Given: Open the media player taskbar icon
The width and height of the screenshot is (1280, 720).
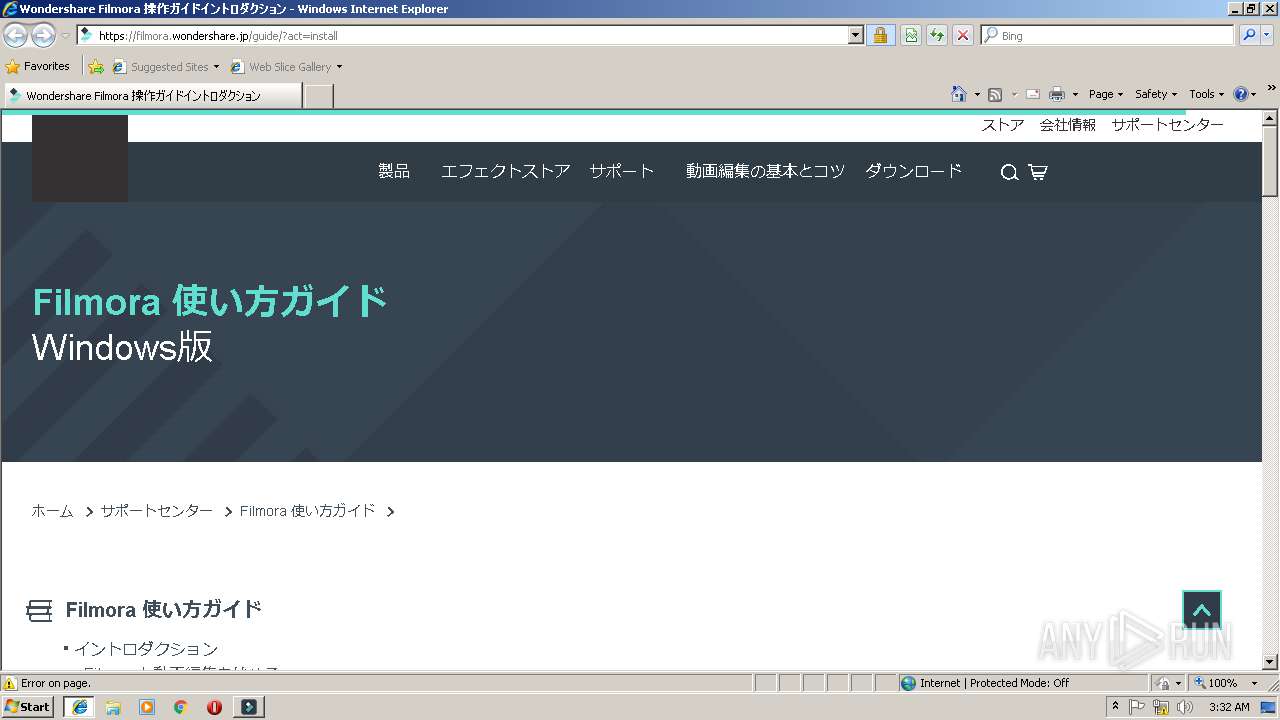Looking at the screenshot, I should (x=147, y=707).
